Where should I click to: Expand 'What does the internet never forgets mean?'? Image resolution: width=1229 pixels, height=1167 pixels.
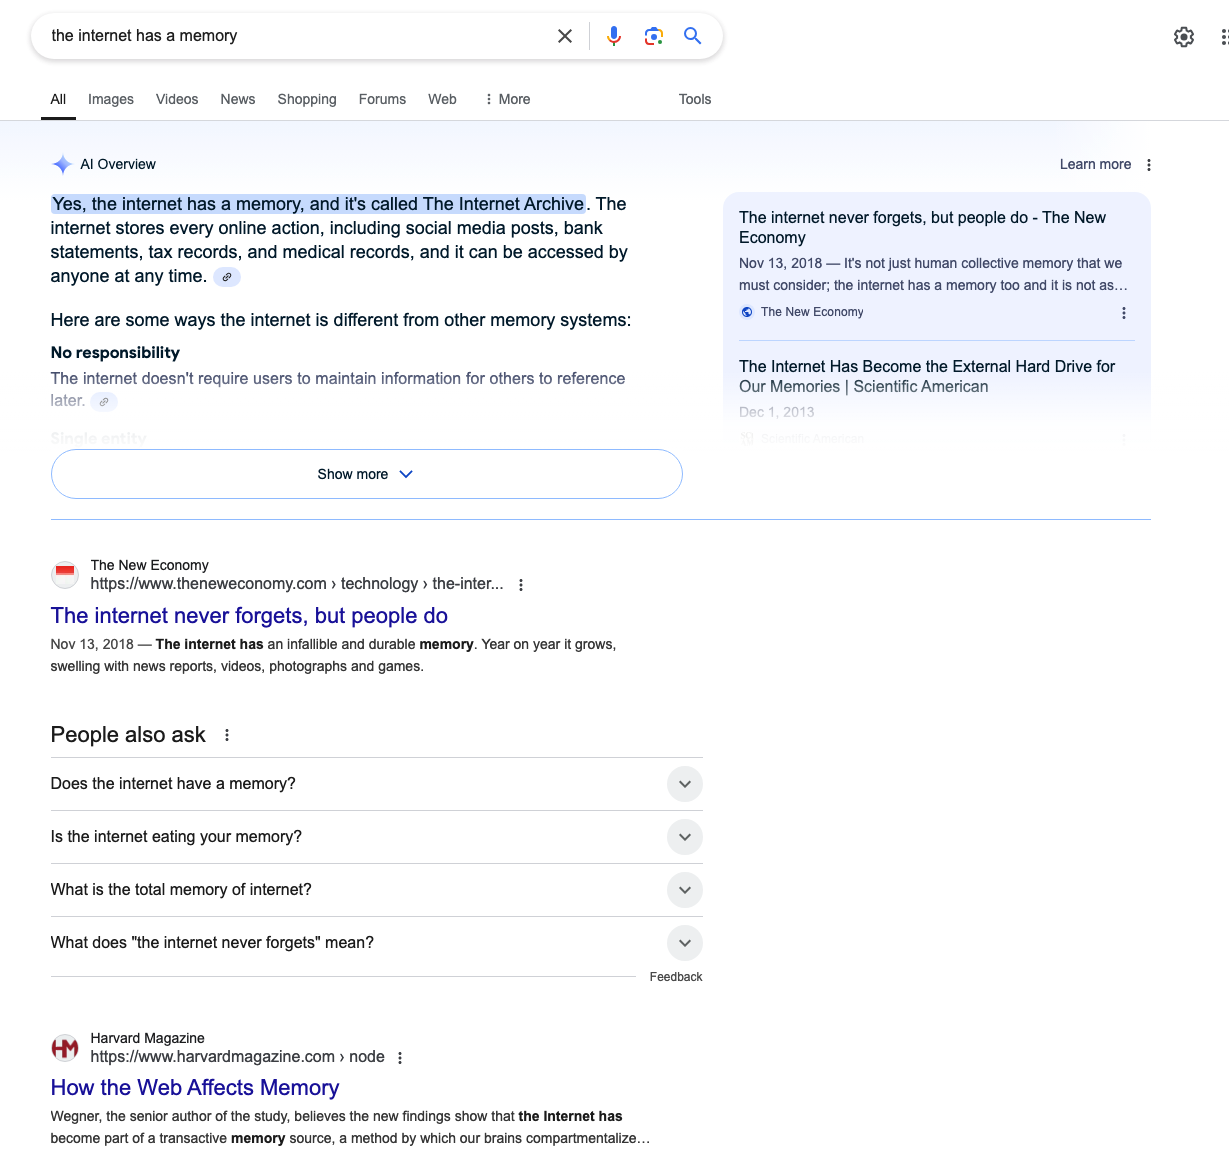(377, 943)
